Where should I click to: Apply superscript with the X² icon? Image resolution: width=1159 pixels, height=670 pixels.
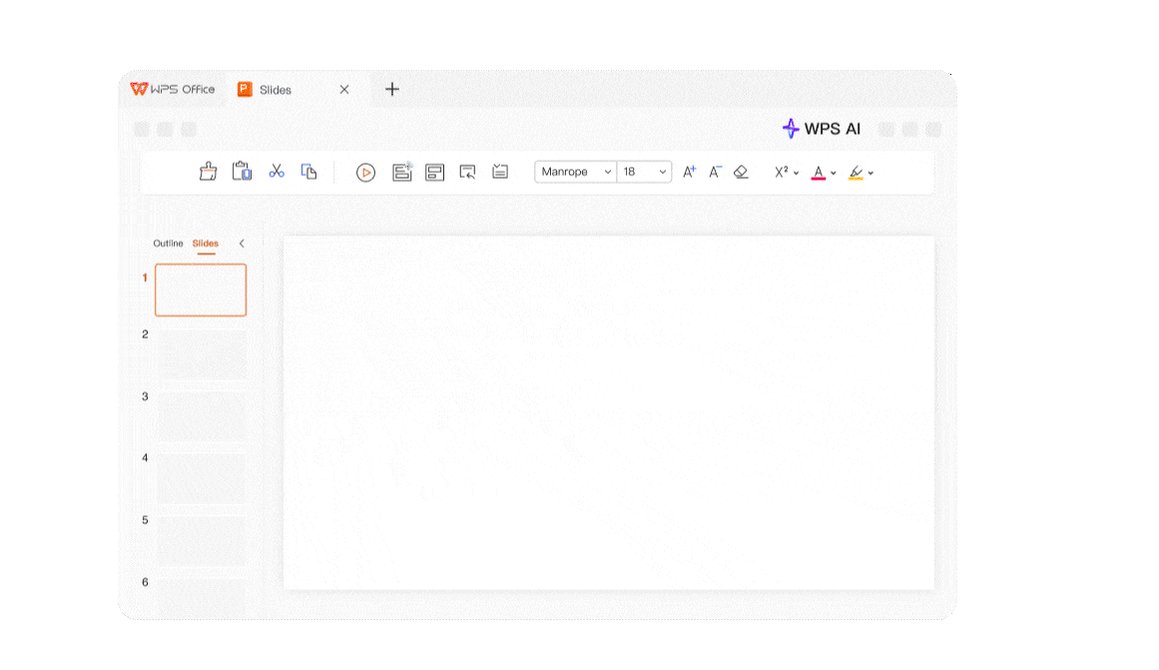[781, 172]
